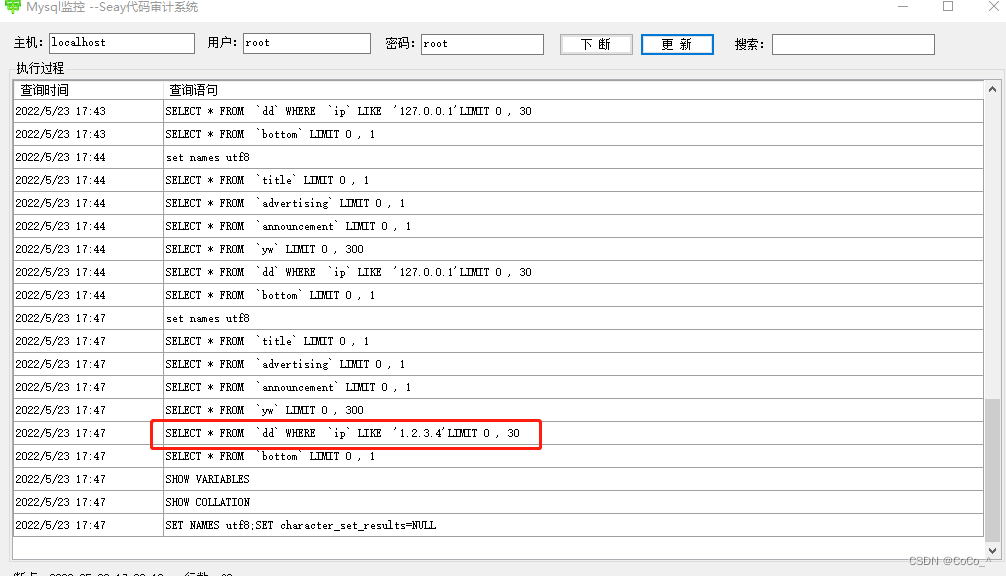Select 17:44 set names utf8 row
Screen dimensions: 1006x576
pos(499,157)
